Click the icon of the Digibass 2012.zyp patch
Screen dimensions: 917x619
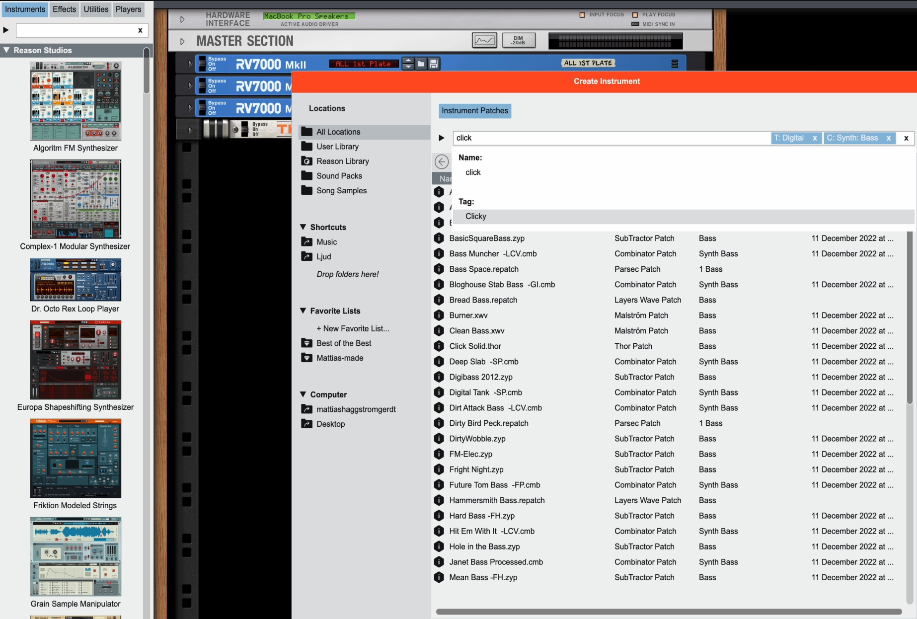[x=439, y=377]
